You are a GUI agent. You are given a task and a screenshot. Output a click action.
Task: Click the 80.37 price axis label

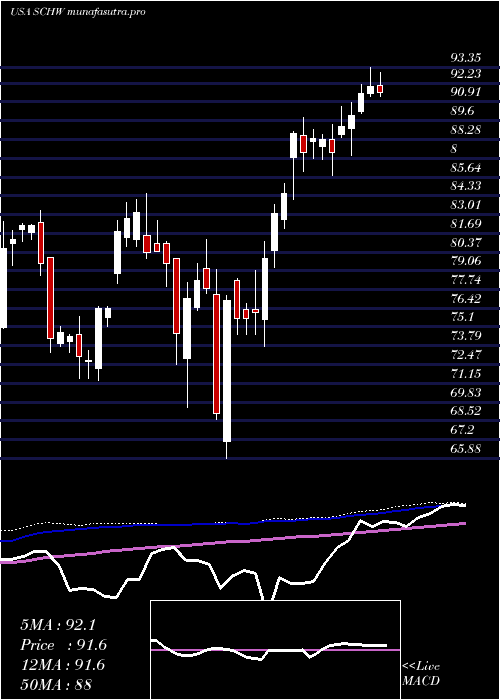pyautogui.click(x=465, y=242)
